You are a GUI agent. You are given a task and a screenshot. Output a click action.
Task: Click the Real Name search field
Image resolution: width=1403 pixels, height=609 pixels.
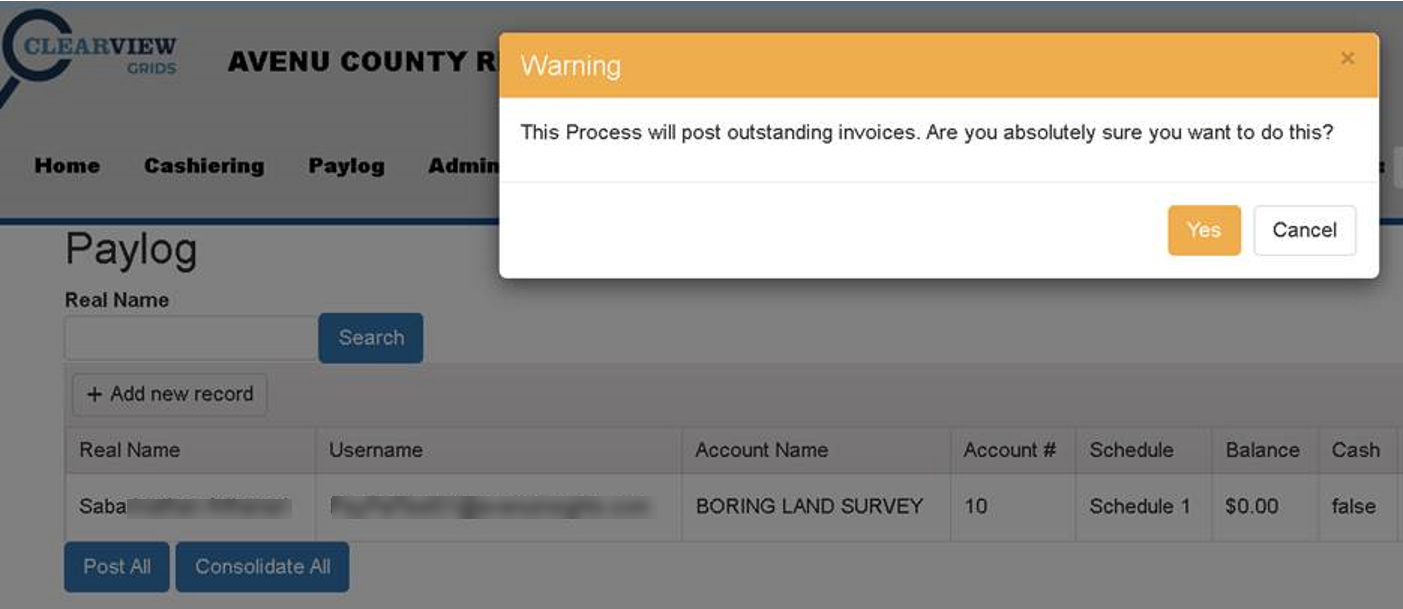191,338
